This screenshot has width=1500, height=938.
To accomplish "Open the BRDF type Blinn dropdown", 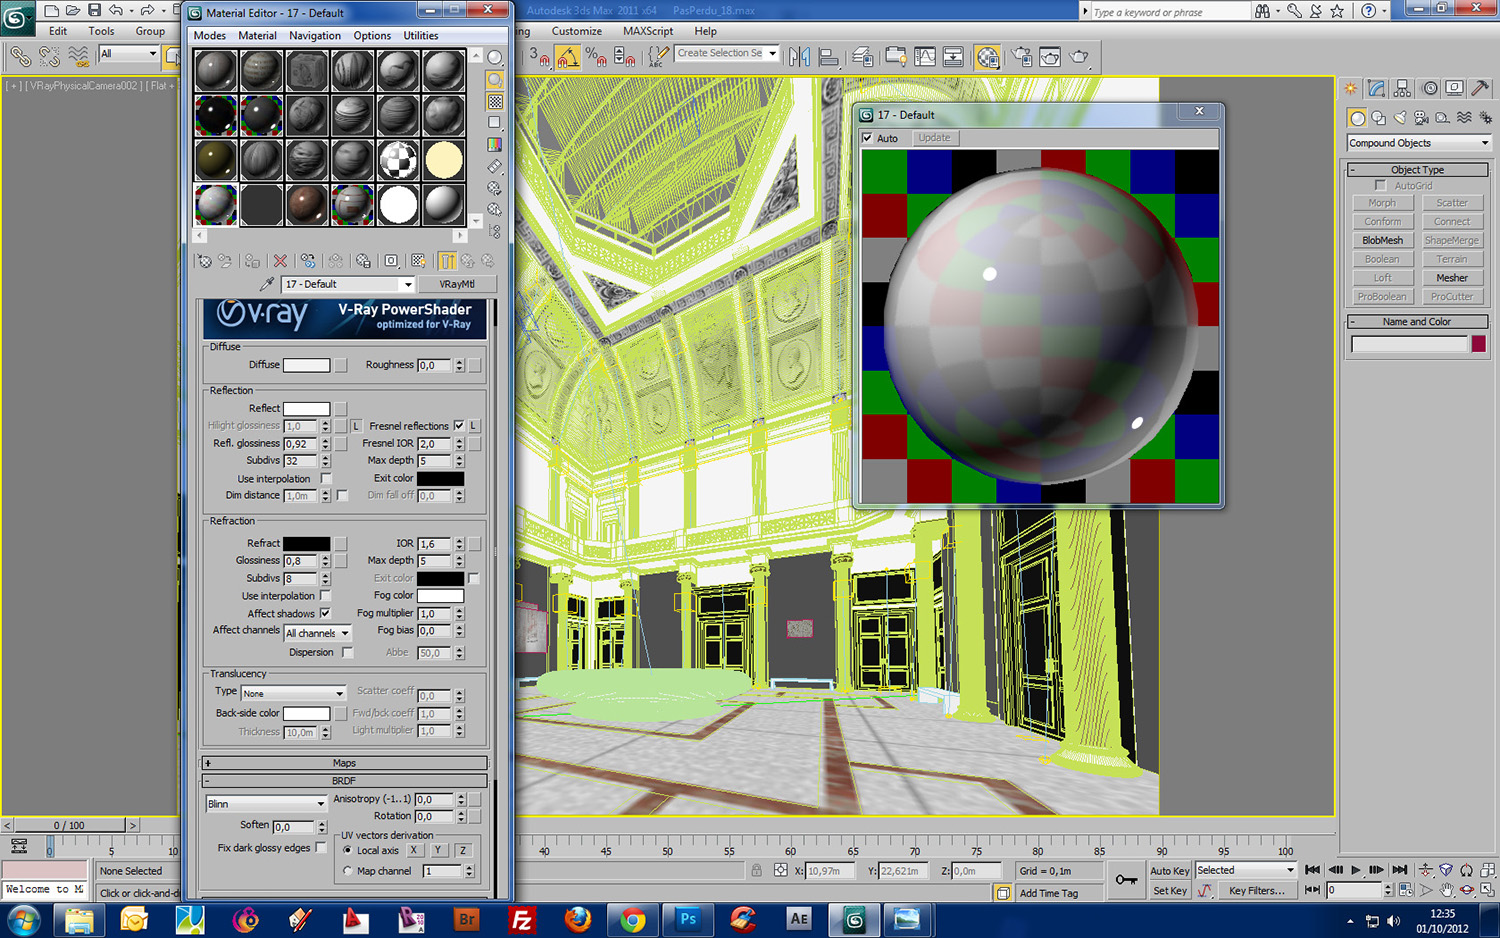I will 266,803.
